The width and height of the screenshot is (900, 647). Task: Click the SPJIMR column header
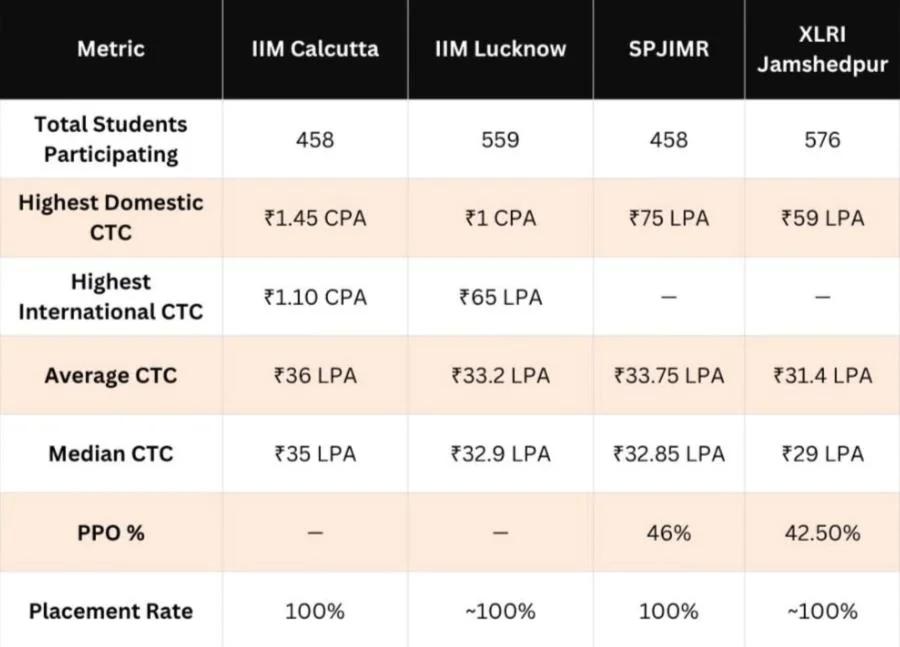pyautogui.click(x=668, y=49)
